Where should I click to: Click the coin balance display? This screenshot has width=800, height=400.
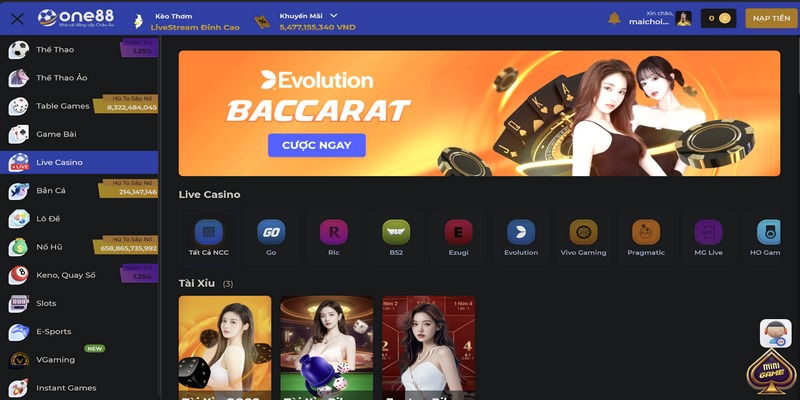coord(718,18)
